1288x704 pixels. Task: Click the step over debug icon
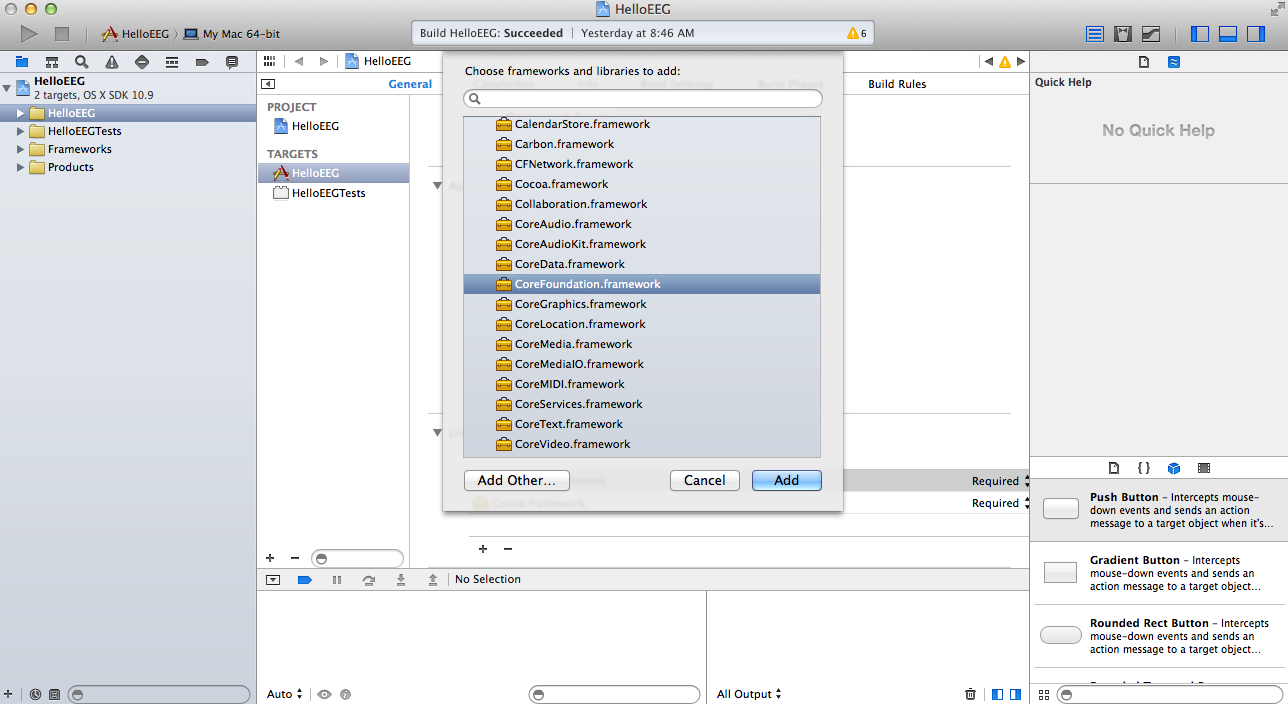point(369,580)
